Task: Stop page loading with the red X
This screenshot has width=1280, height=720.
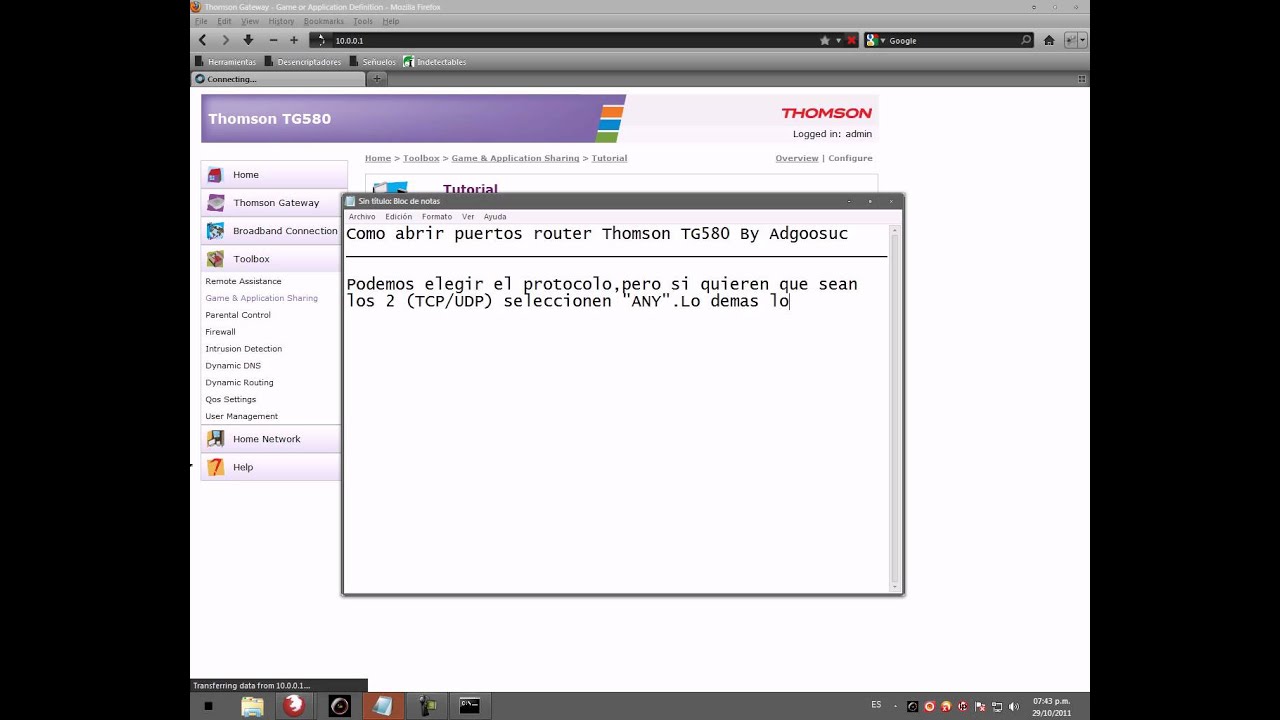Action: click(851, 40)
